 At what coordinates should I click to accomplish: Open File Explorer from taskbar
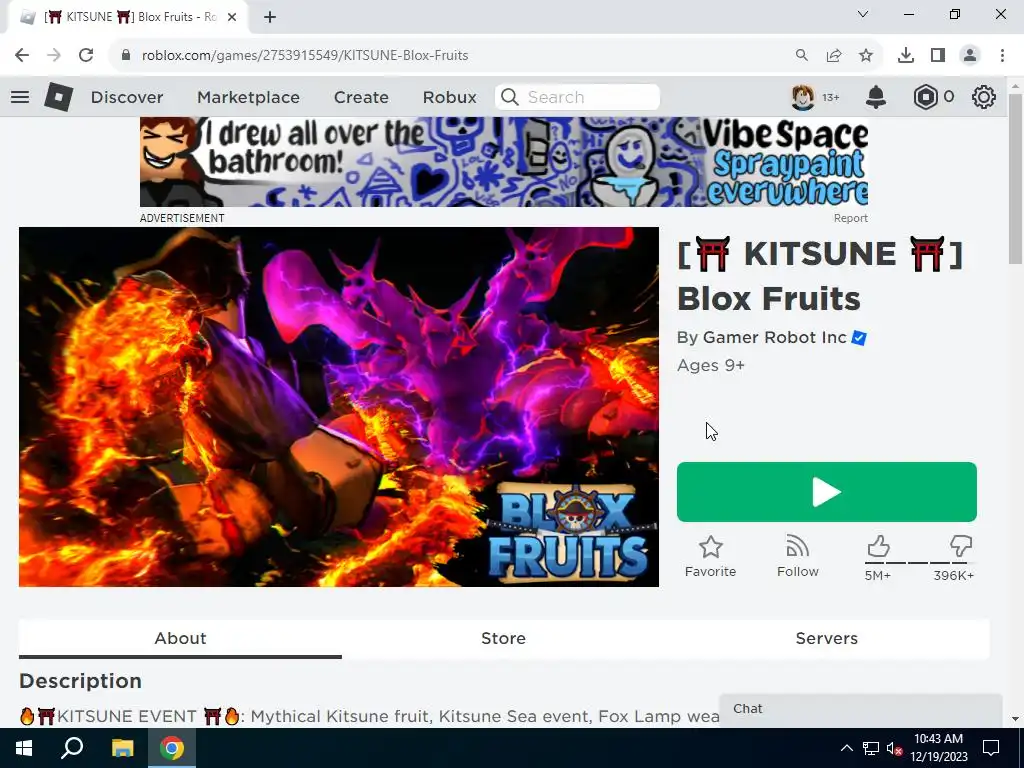click(122, 748)
